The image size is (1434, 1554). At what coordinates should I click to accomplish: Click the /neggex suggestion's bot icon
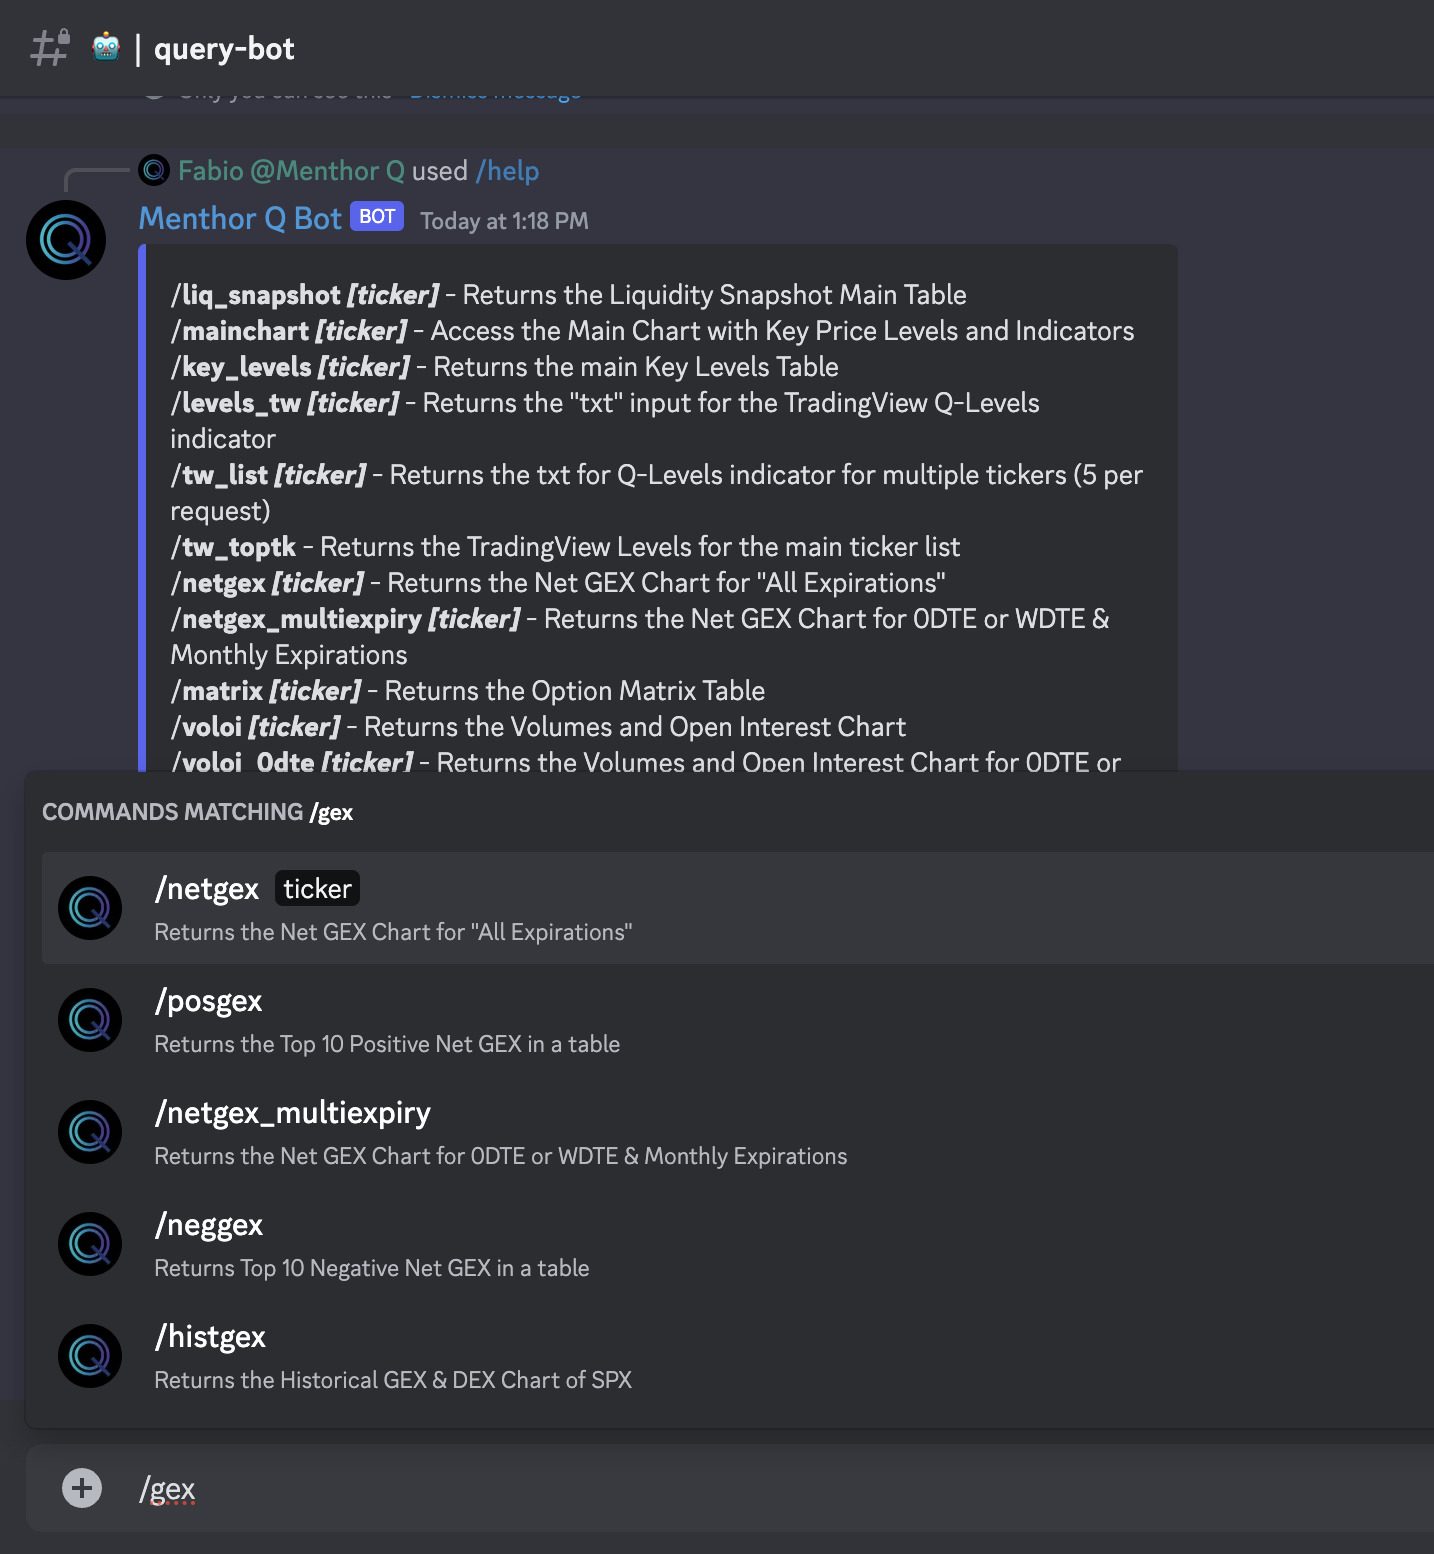click(x=89, y=1244)
